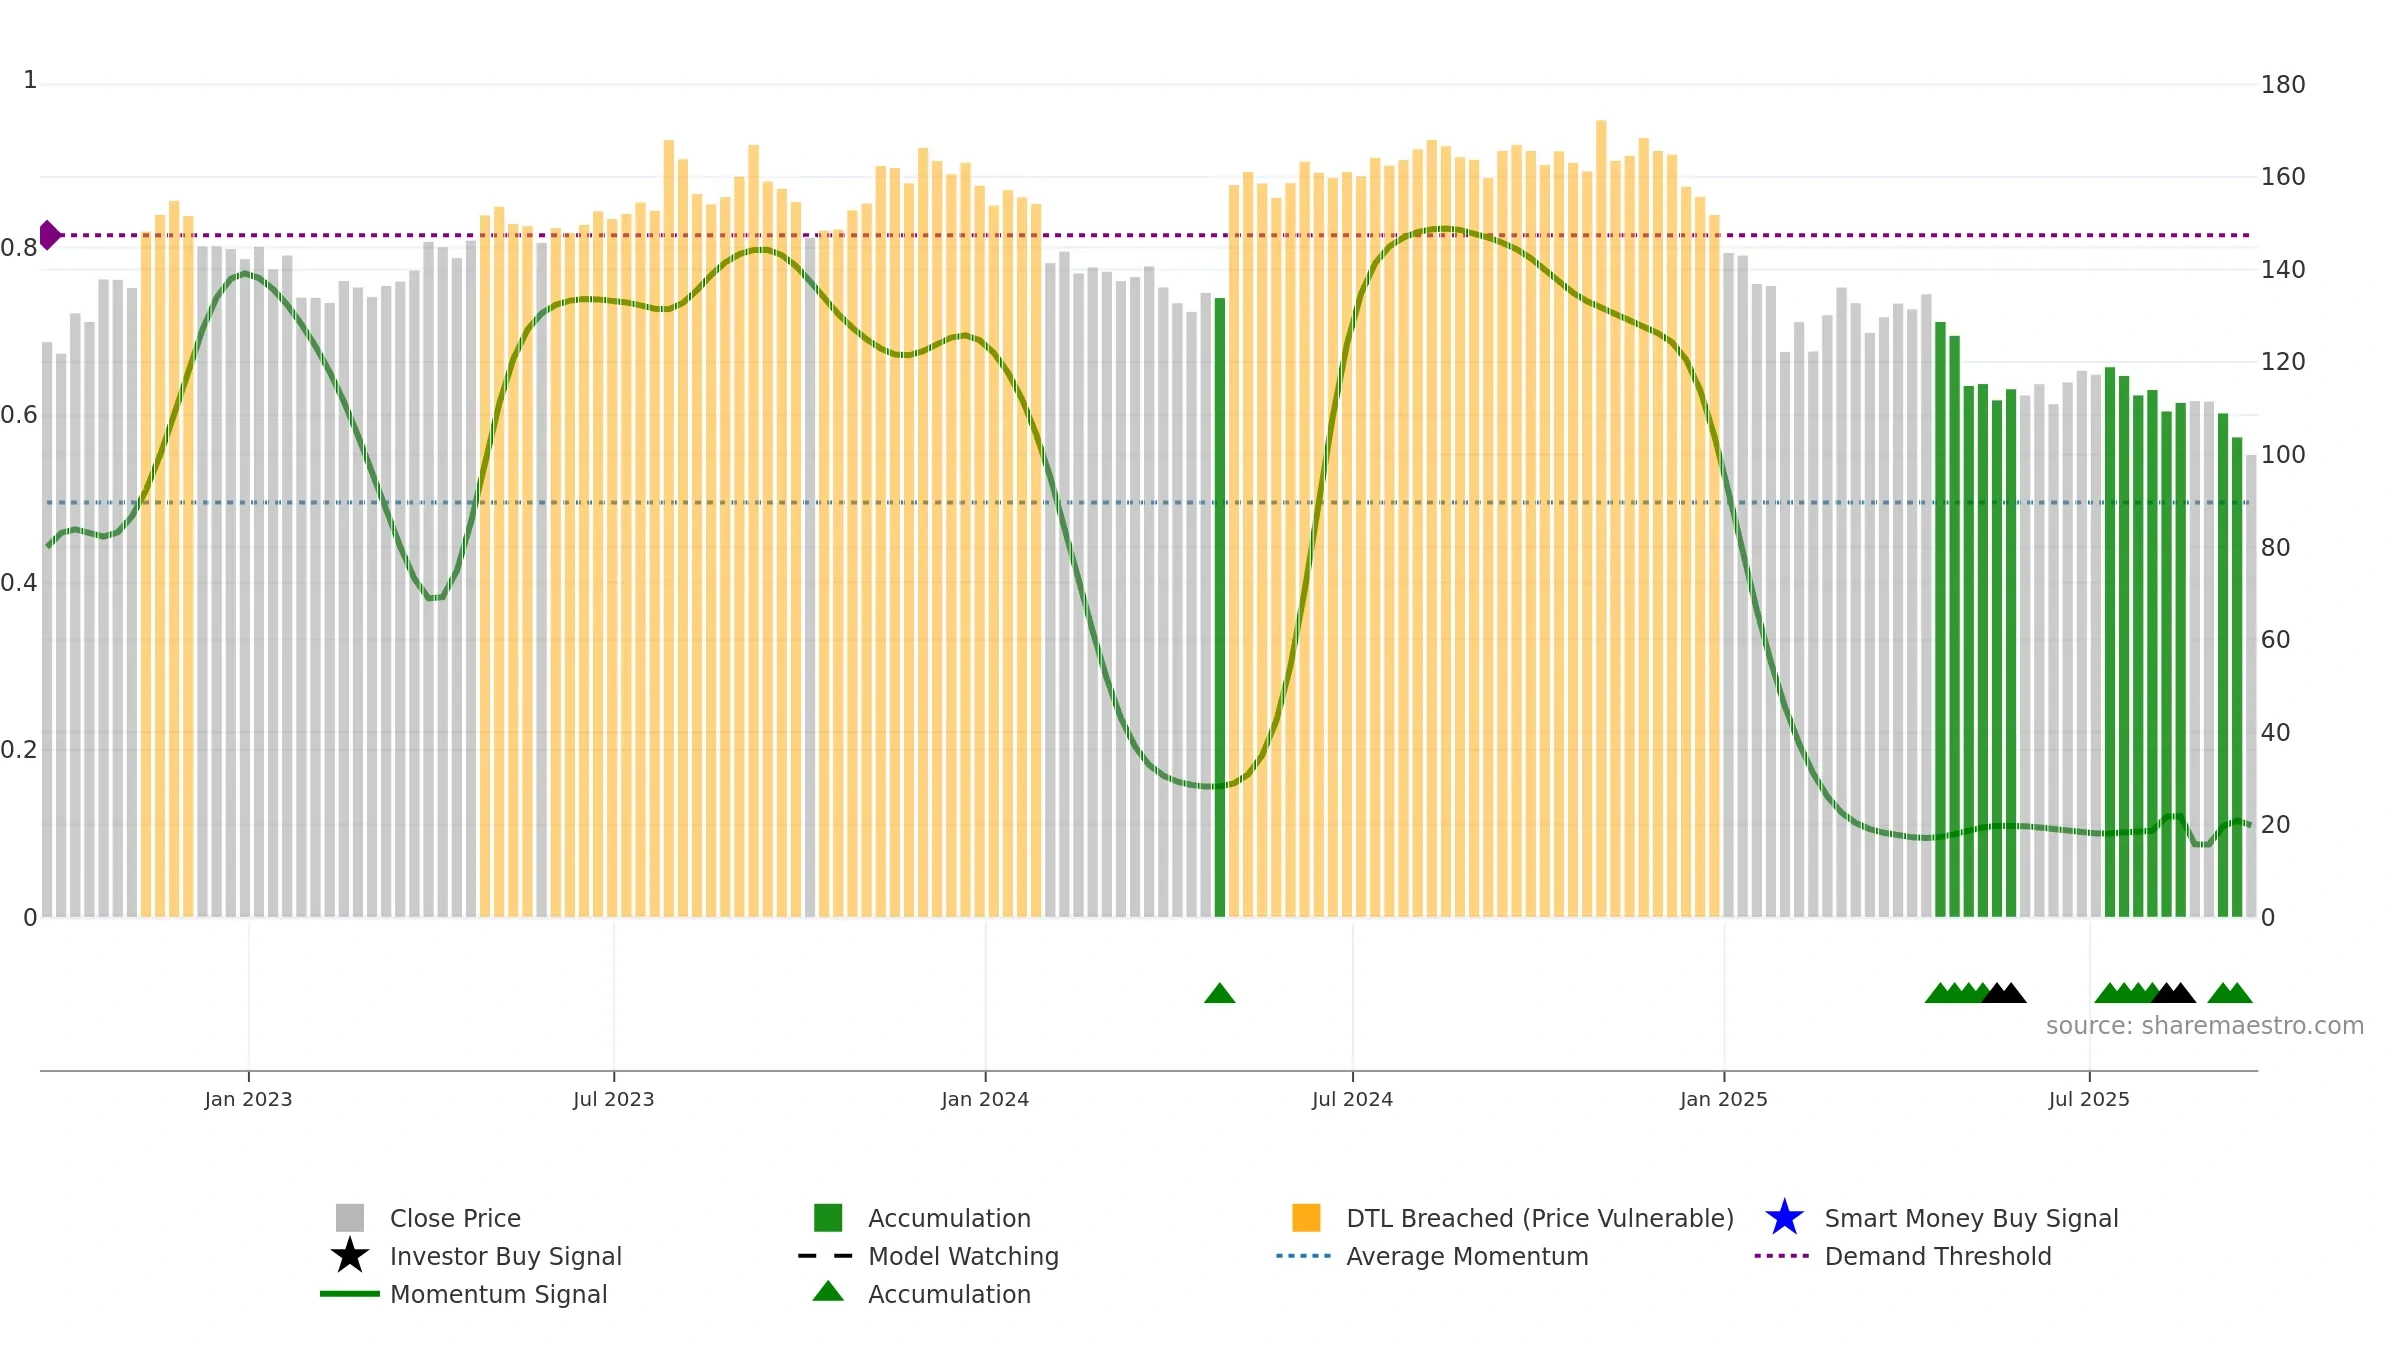
Task: Click the Smart Money Buy Signal label
Action: tap(1971, 1218)
